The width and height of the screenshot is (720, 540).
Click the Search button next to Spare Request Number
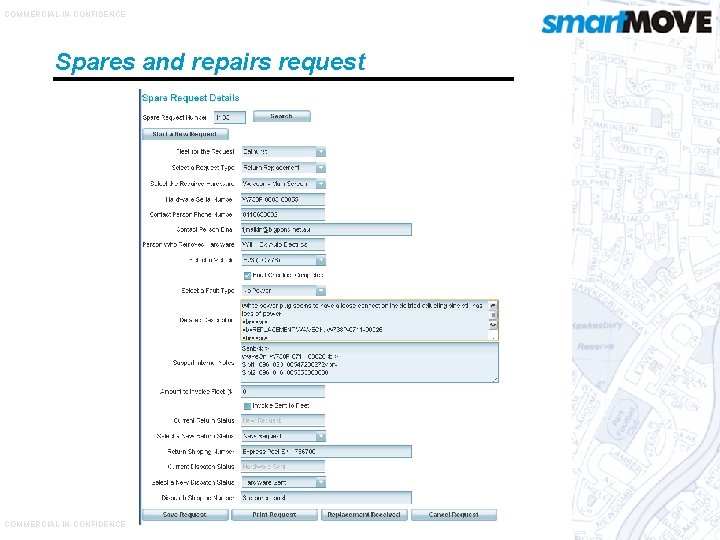[x=281, y=117]
